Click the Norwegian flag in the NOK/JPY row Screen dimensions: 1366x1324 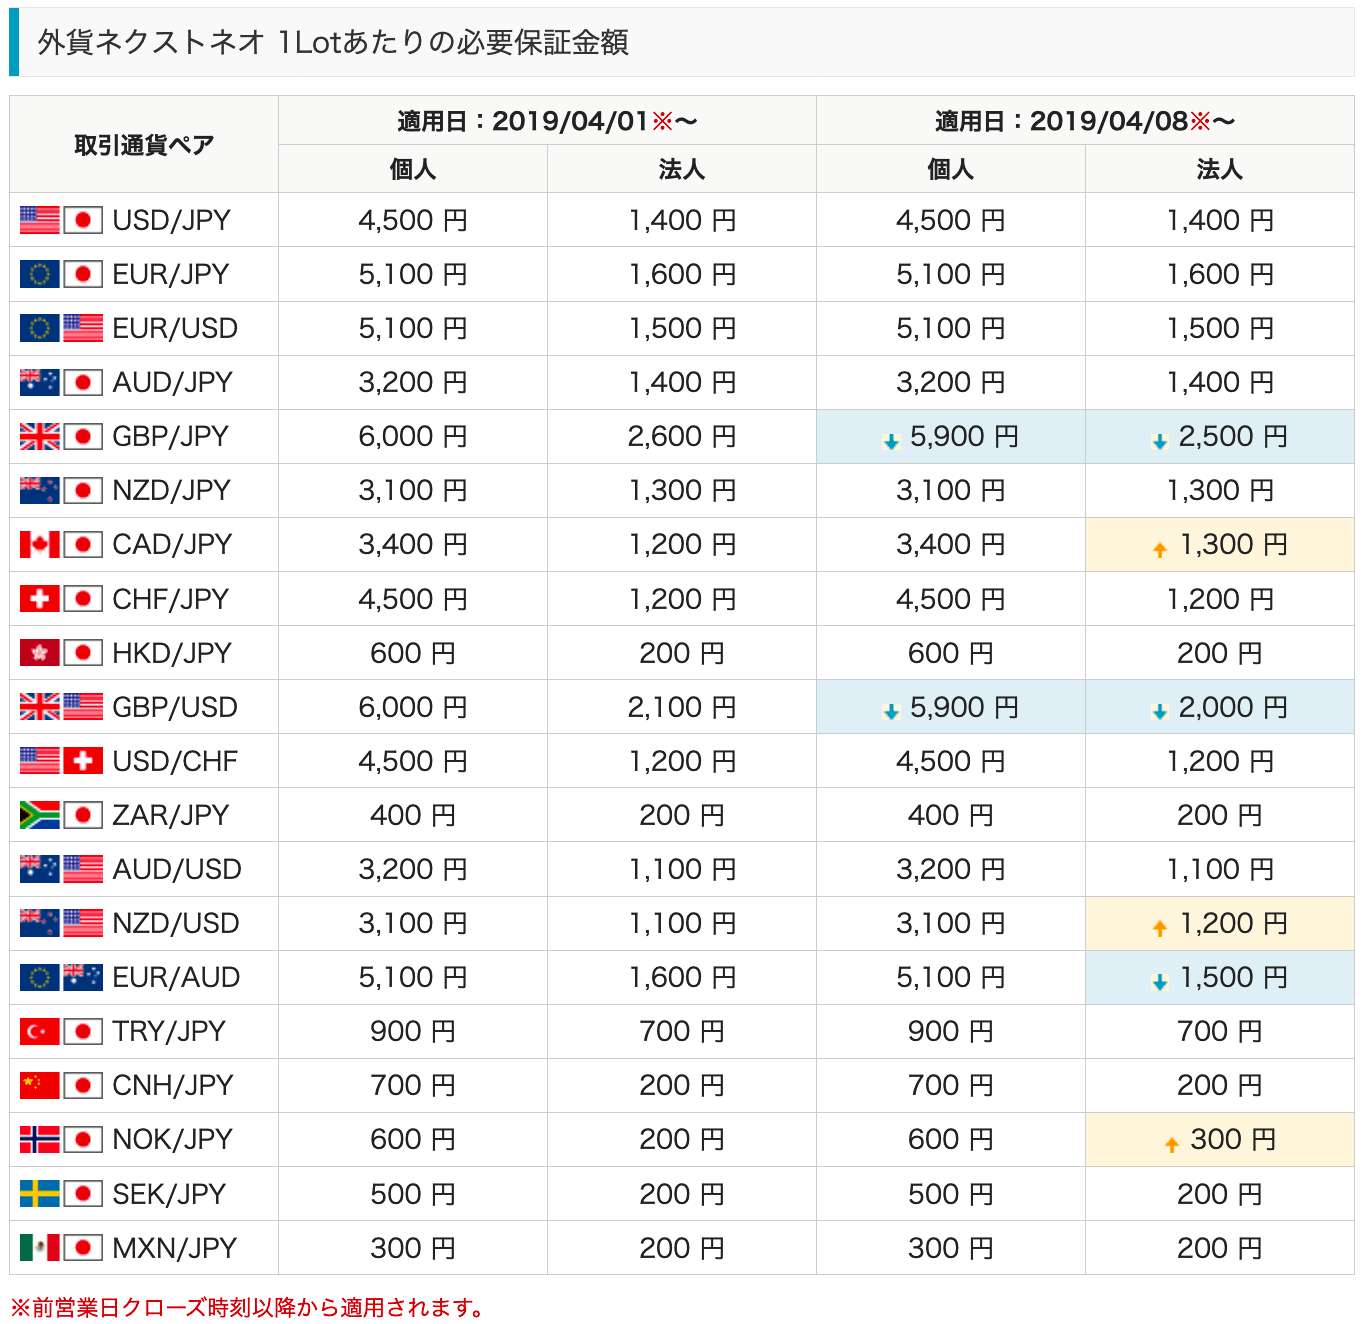(40, 1139)
